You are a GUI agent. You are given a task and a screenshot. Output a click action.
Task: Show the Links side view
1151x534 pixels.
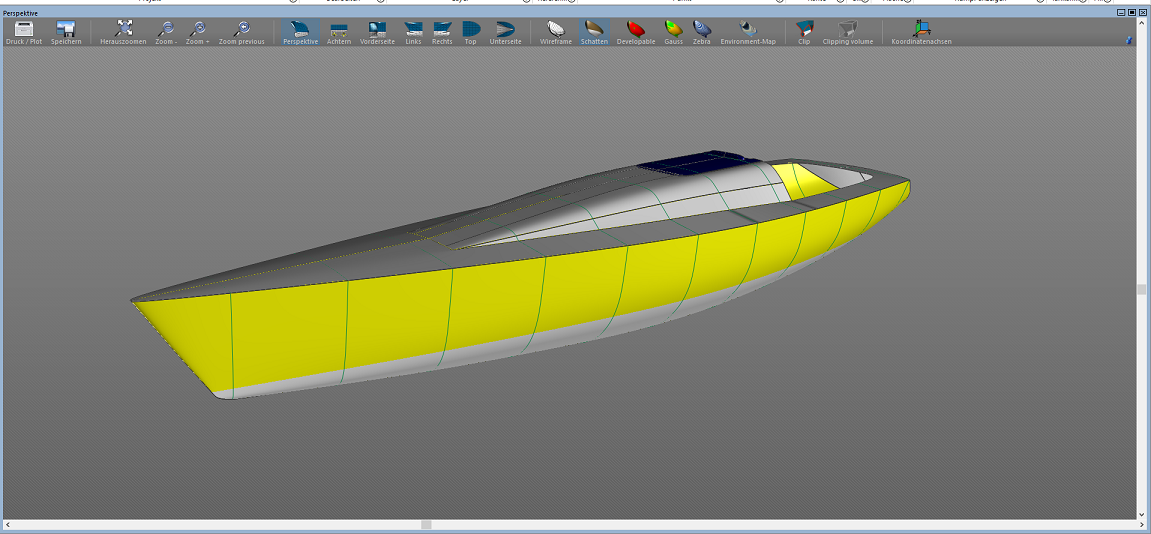[x=413, y=31]
